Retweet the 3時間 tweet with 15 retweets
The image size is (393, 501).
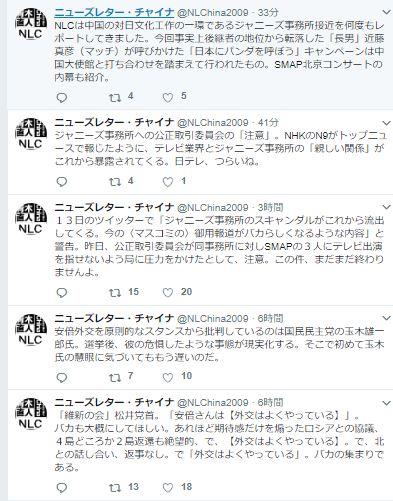click(x=115, y=293)
